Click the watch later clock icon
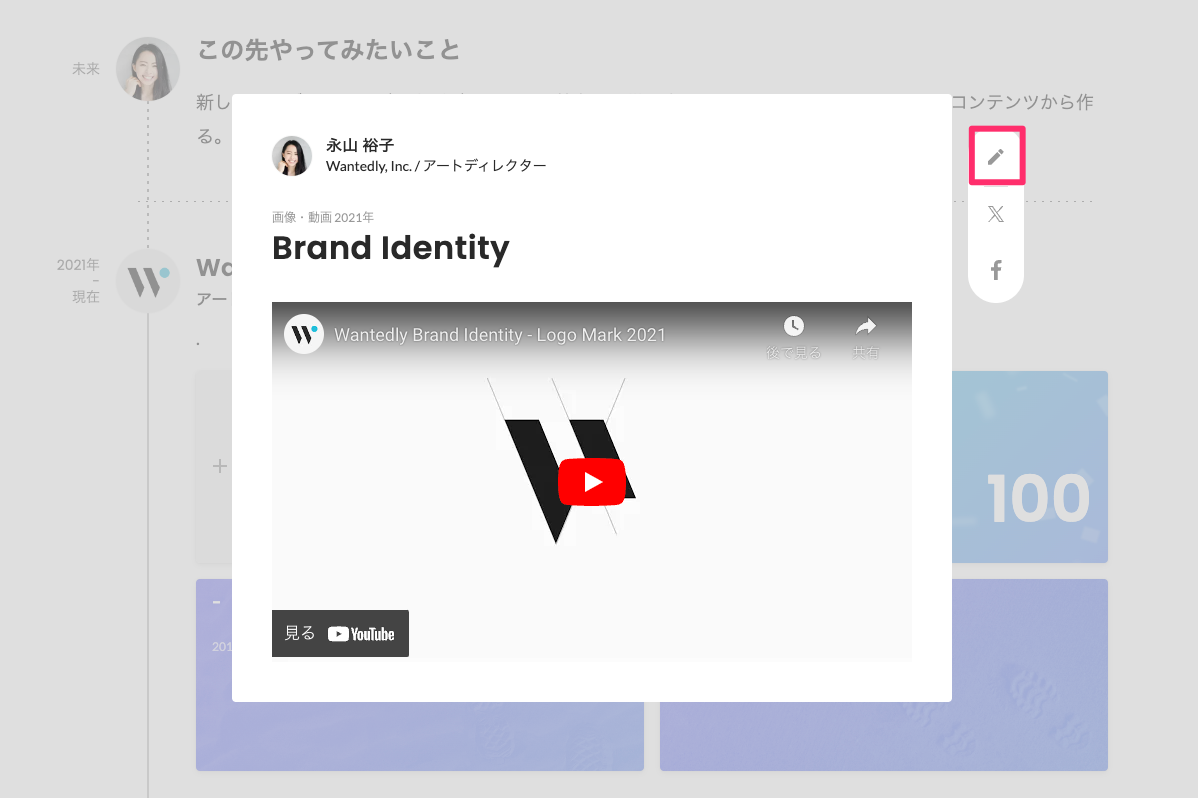Screen dimensions: 1198x798 click(794, 326)
